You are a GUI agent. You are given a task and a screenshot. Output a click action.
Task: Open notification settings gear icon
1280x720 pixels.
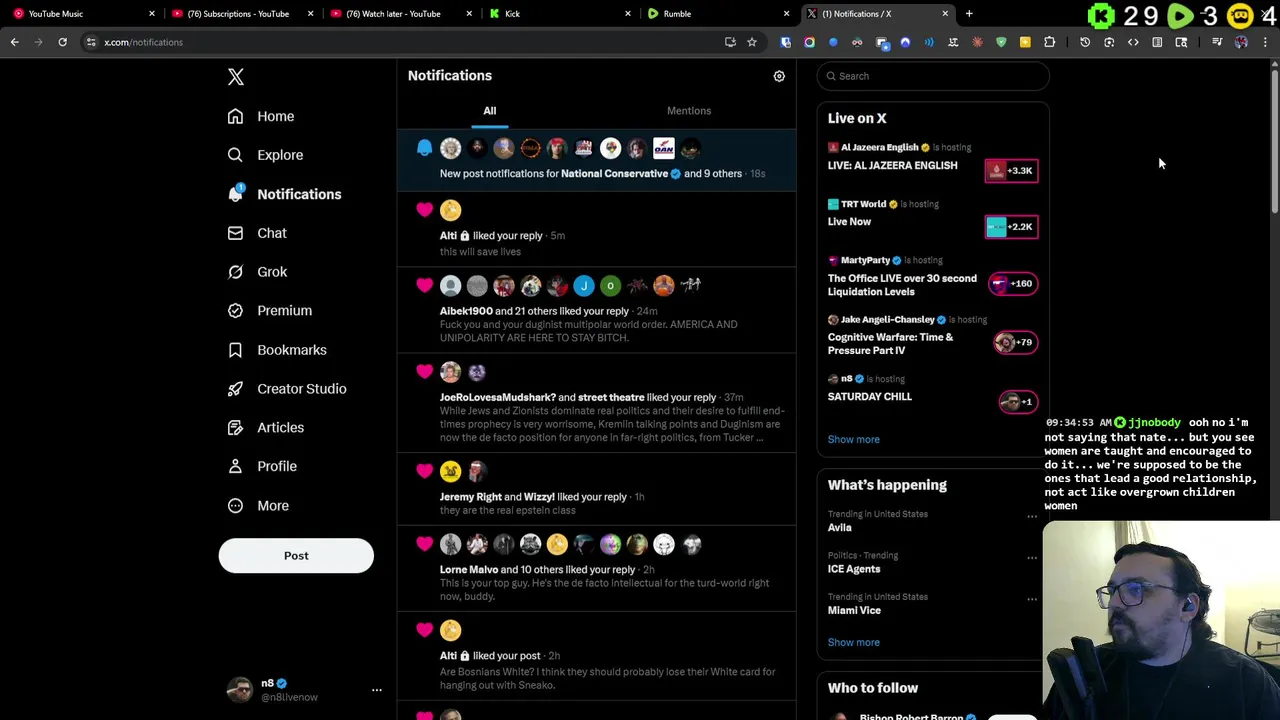click(x=779, y=76)
